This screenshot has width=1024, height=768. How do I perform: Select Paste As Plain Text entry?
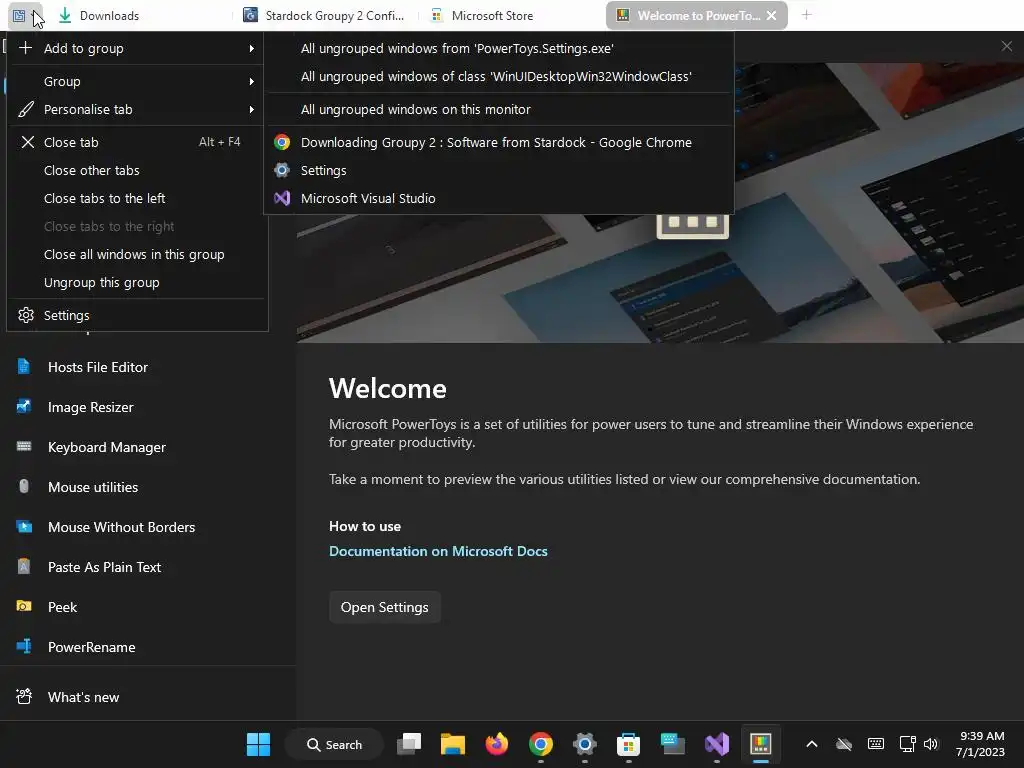pos(148,567)
